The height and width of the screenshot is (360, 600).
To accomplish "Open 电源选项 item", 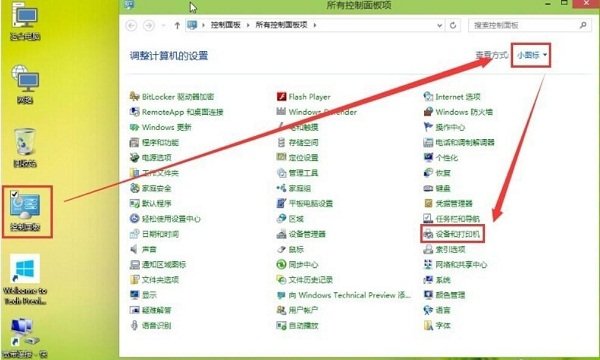I will coord(150,158).
